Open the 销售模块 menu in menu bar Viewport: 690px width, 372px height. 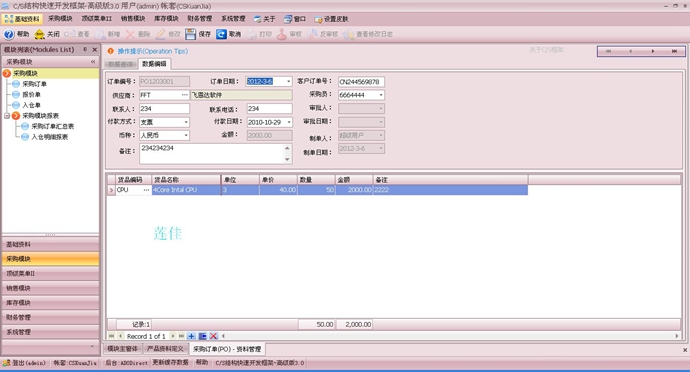click(133, 18)
